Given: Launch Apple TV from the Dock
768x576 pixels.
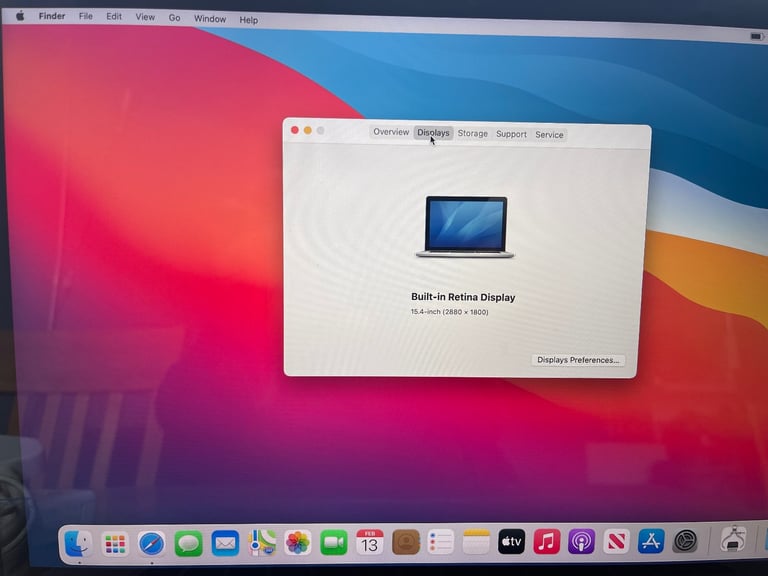Looking at the screenshot, I should (511, 541).
